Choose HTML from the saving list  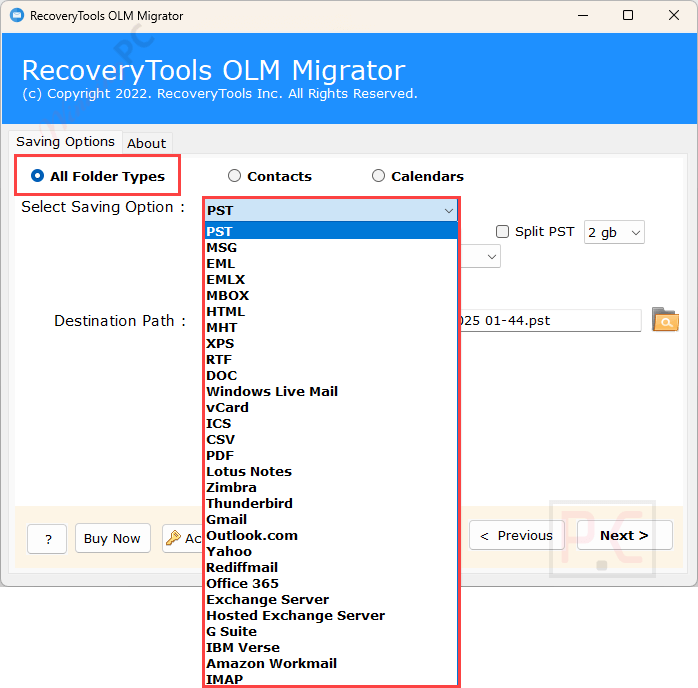coord(331,312)
